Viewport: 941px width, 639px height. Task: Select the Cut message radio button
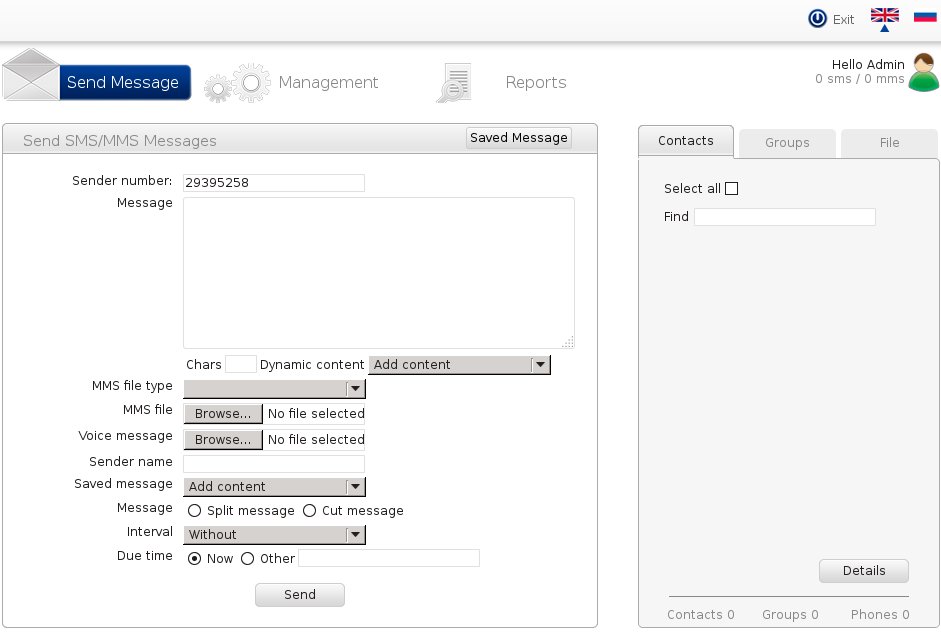310,511
